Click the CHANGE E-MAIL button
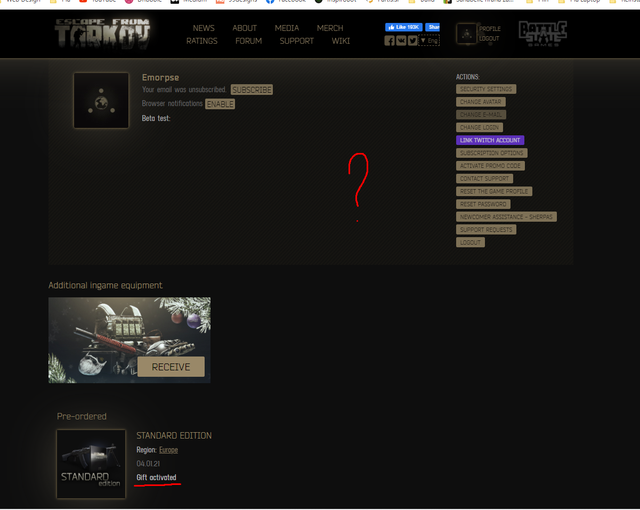The image size is (640, 510). pos(481,115)
